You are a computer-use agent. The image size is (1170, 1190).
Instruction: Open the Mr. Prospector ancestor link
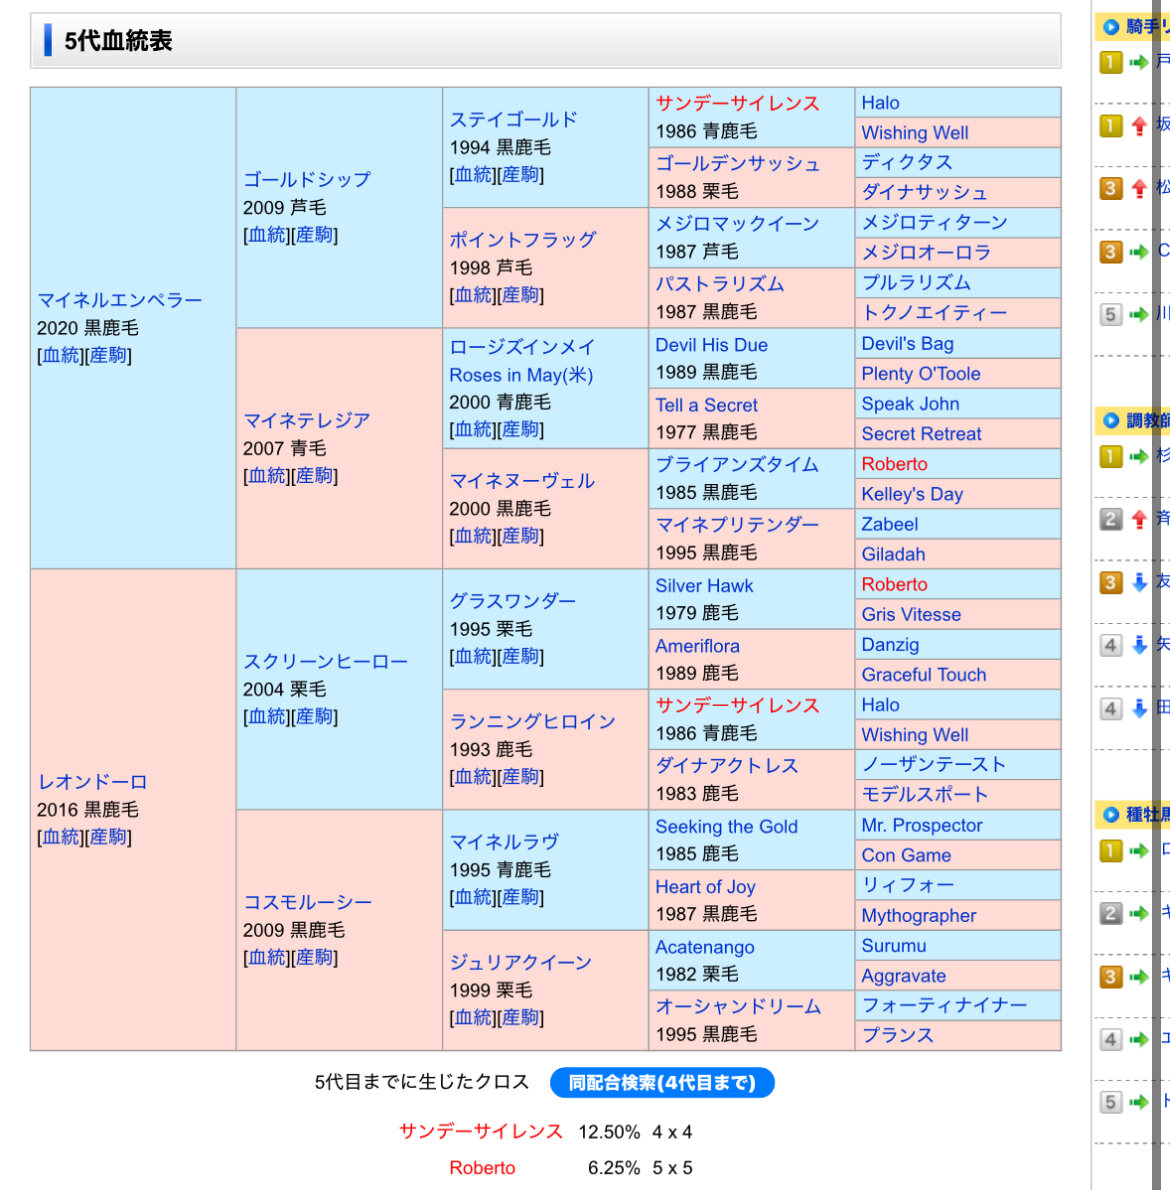click(921, 825)
